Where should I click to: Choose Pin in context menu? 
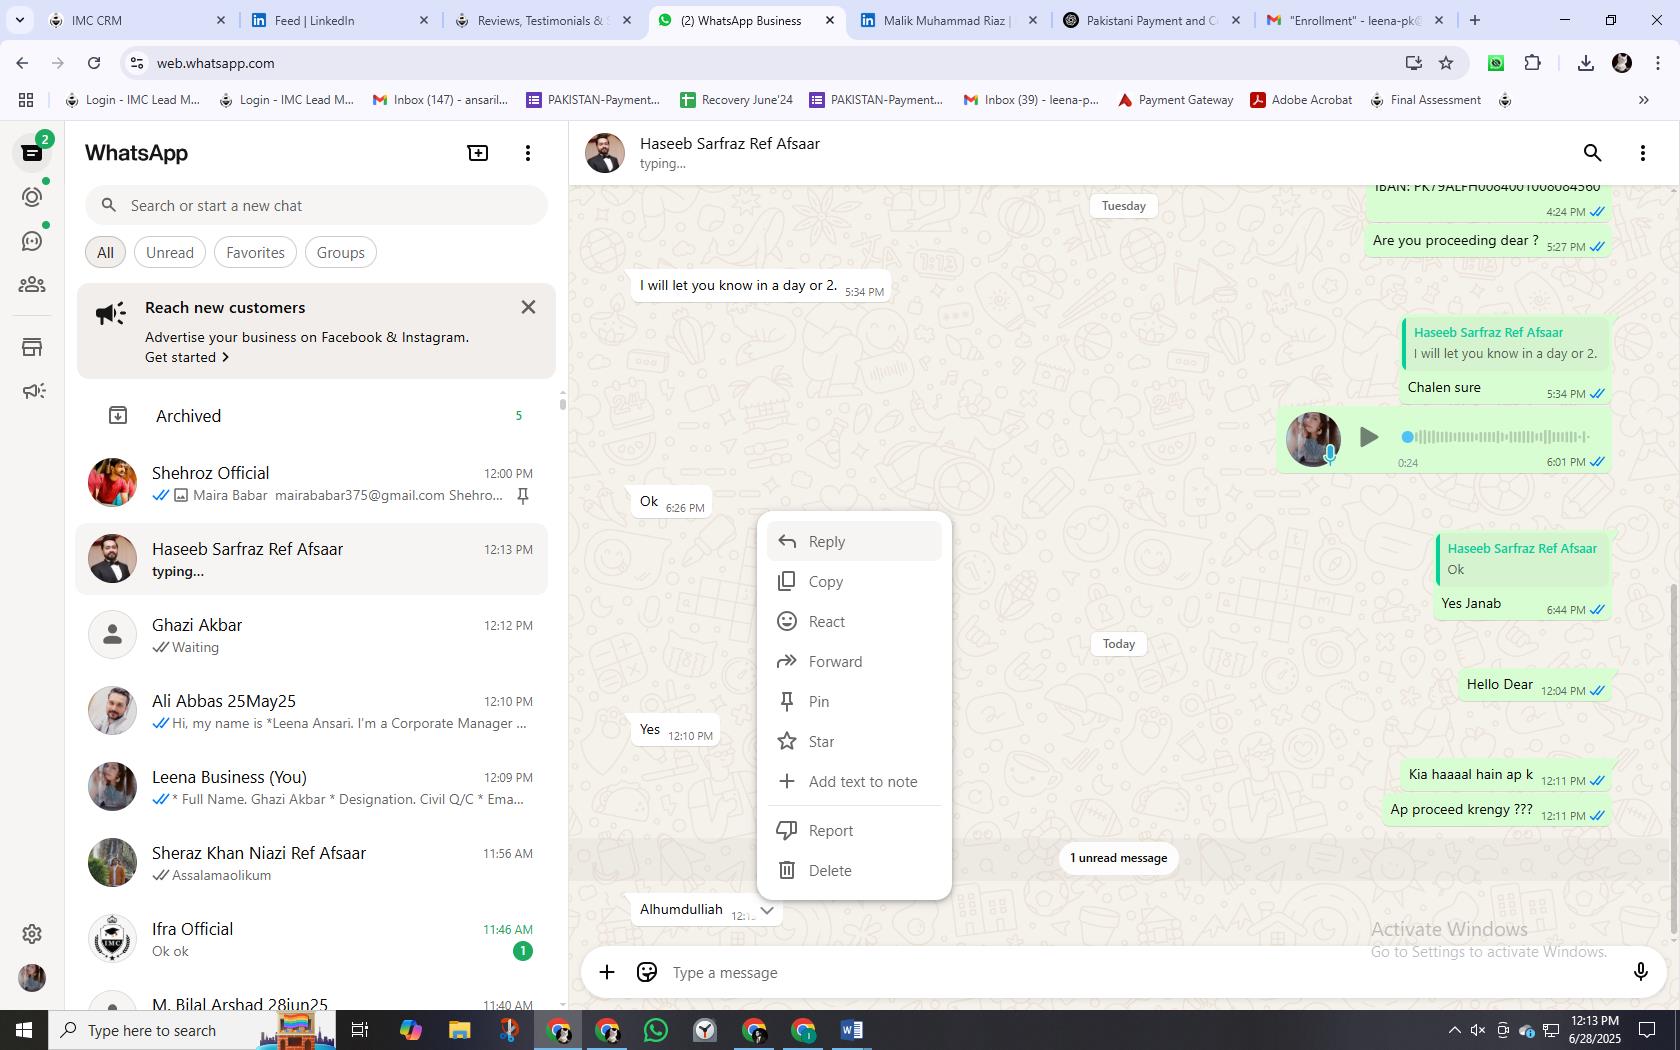click(x=854, y=701)
